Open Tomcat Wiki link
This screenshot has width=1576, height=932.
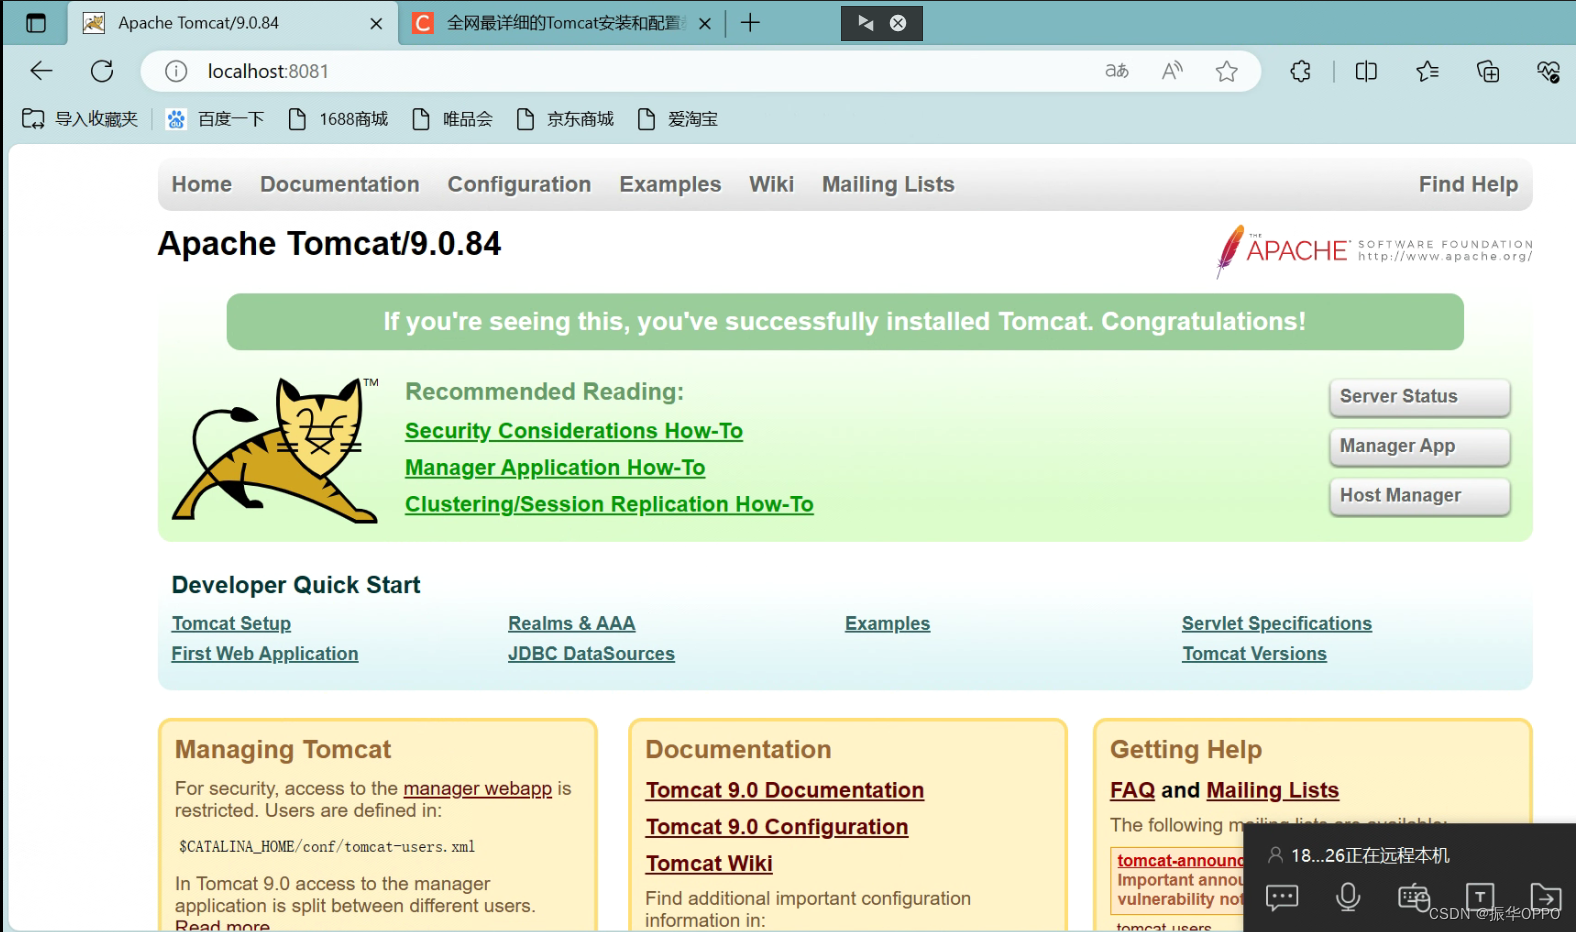pyautogui.click(x=709, y=863)
